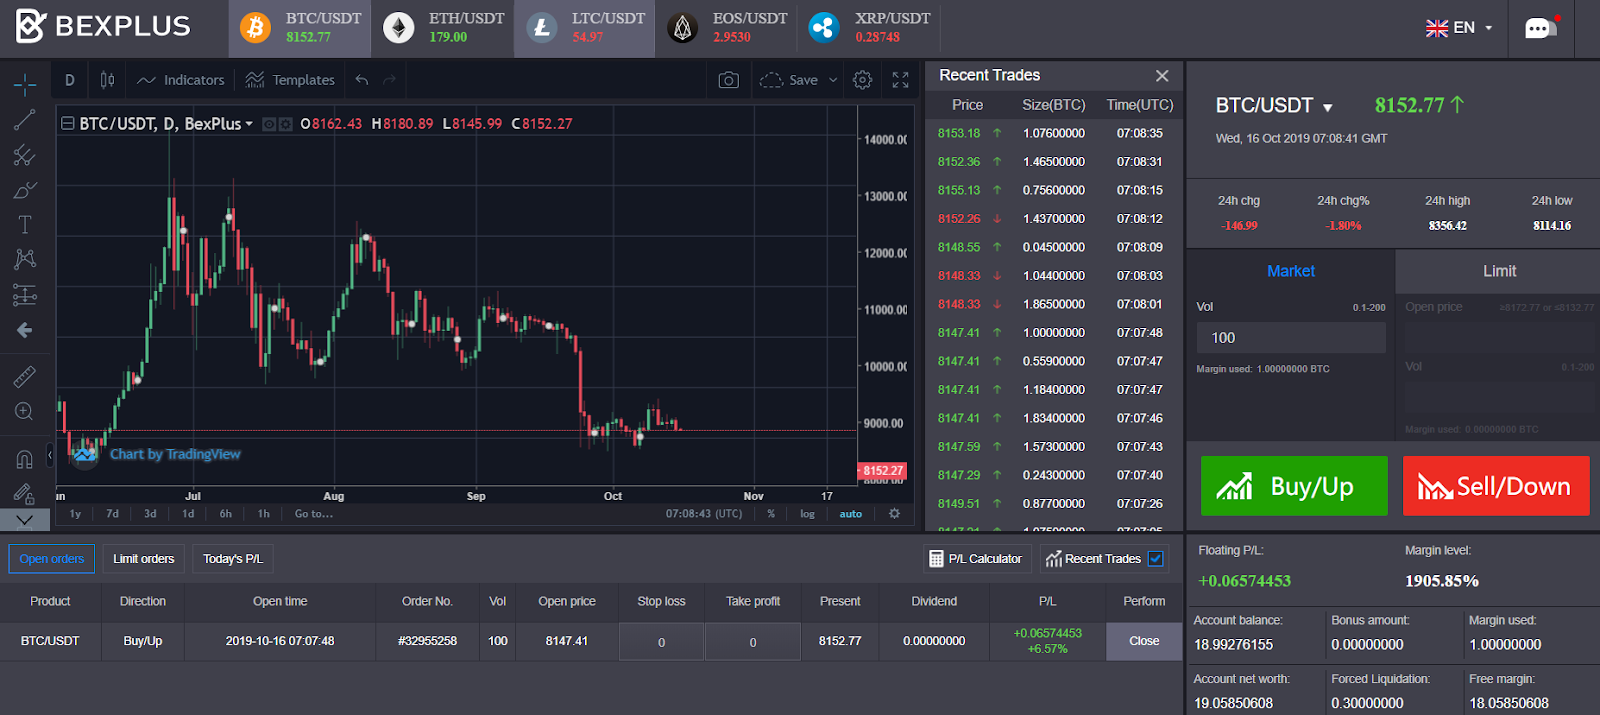This screenshot has height=715, width=1600.
Task: Click the undo arrow in chart toolbar
Action: [362, 80]
